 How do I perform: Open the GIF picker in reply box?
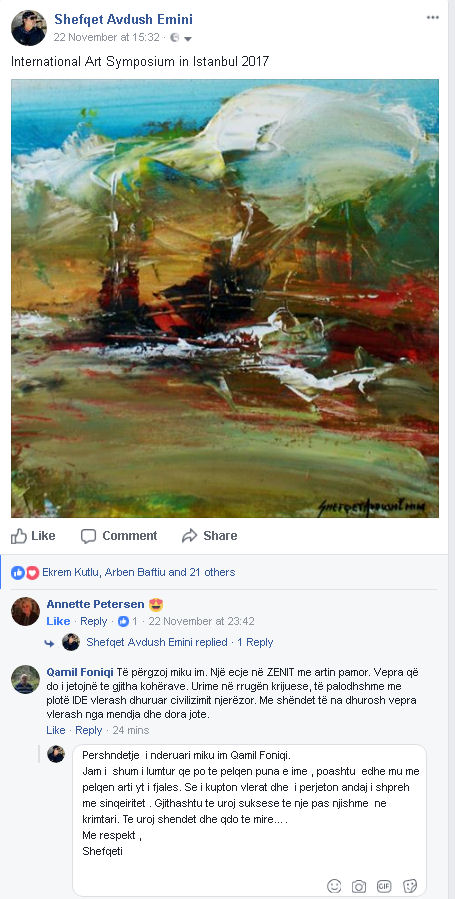pyautogui.click(x=384, y=886)
